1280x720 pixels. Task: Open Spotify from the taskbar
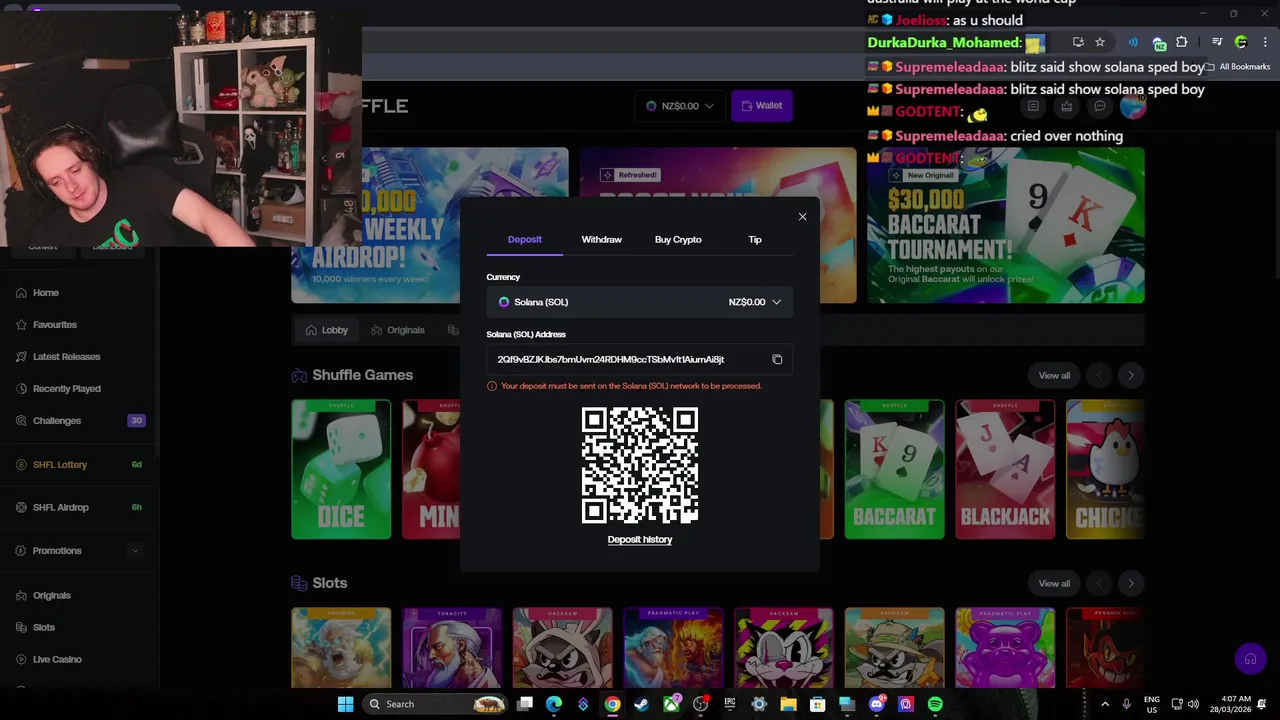(935, 704)
